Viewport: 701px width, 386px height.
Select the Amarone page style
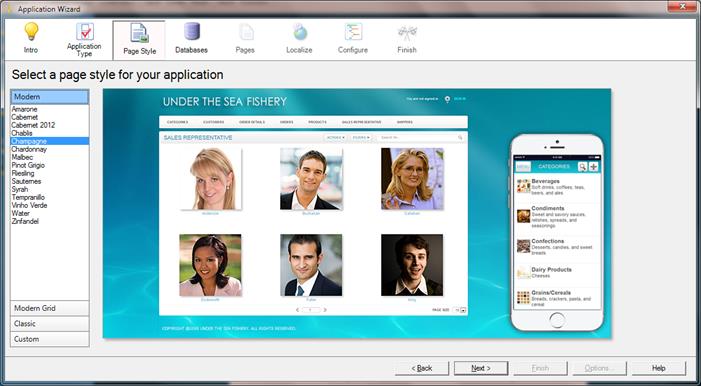coord(25,109)
